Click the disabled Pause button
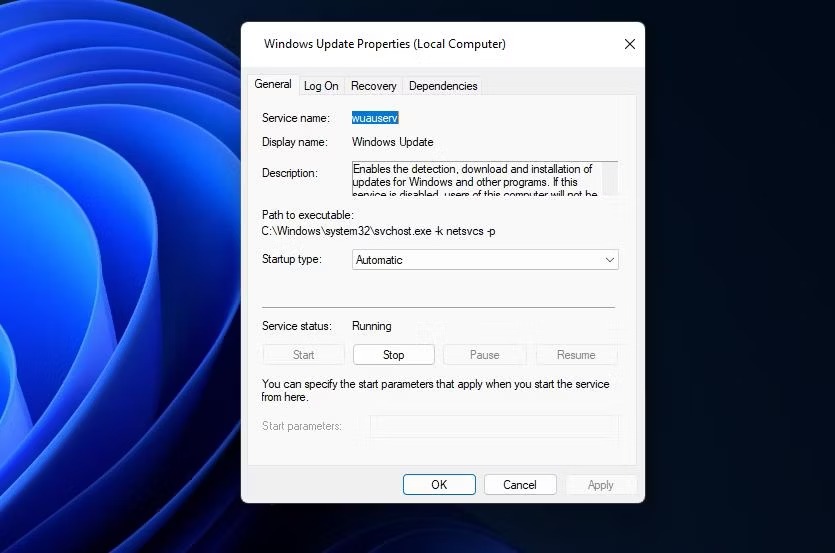Screen dimensions: 835x553 485,355
